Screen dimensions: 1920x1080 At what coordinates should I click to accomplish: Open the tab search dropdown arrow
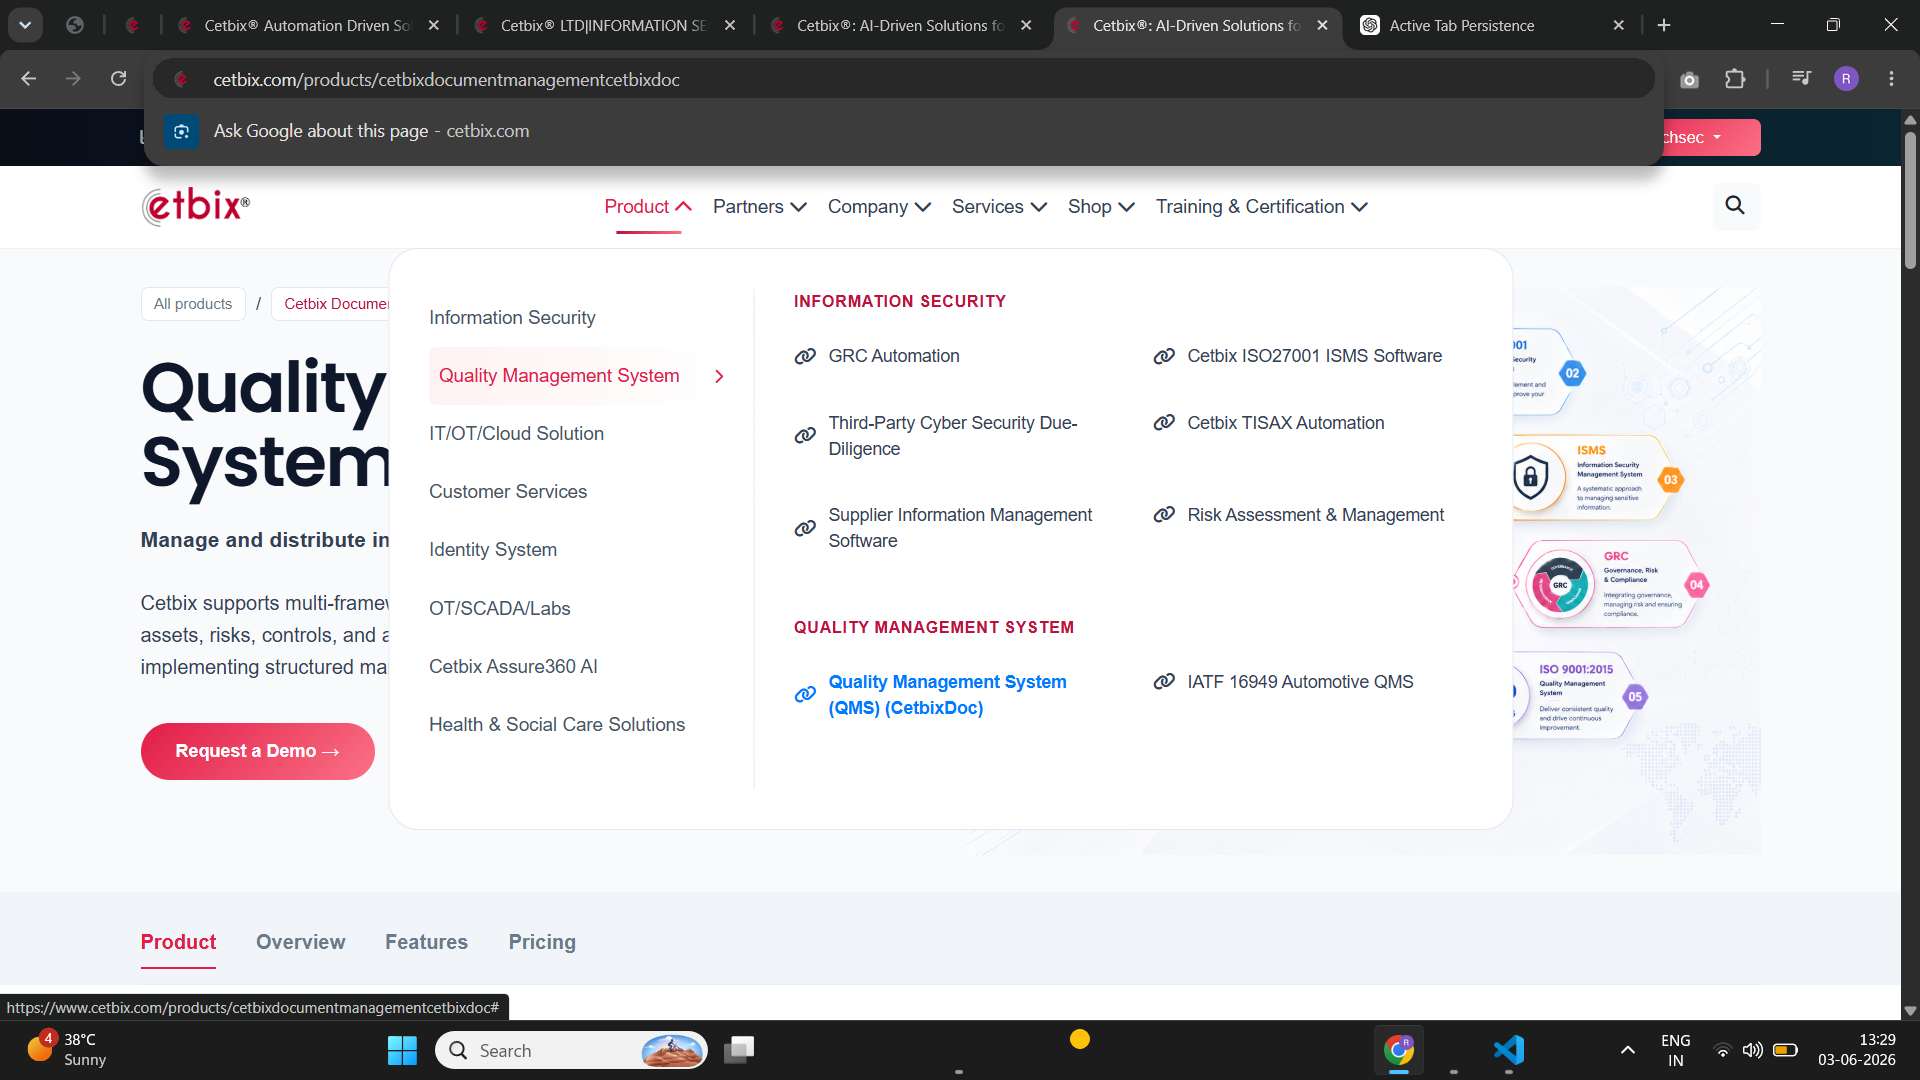(25, 25)
